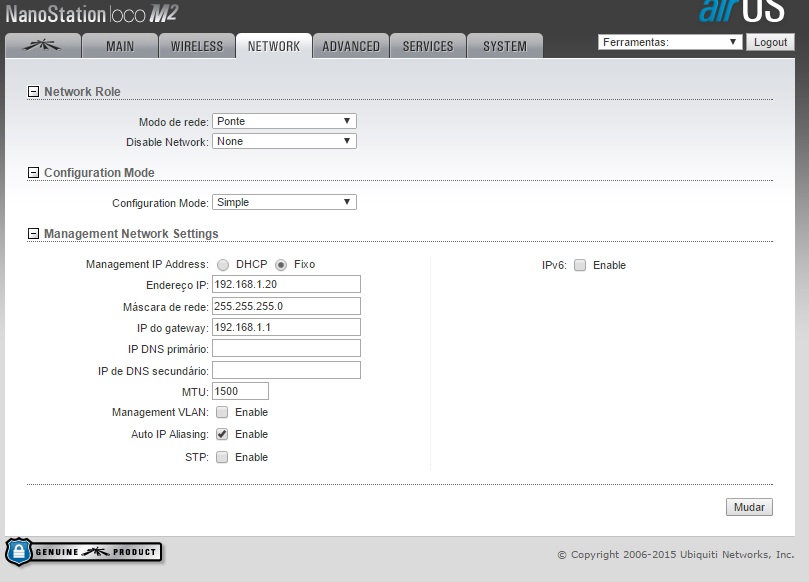Collapse the Network Role section

click(x=33, y=91)
